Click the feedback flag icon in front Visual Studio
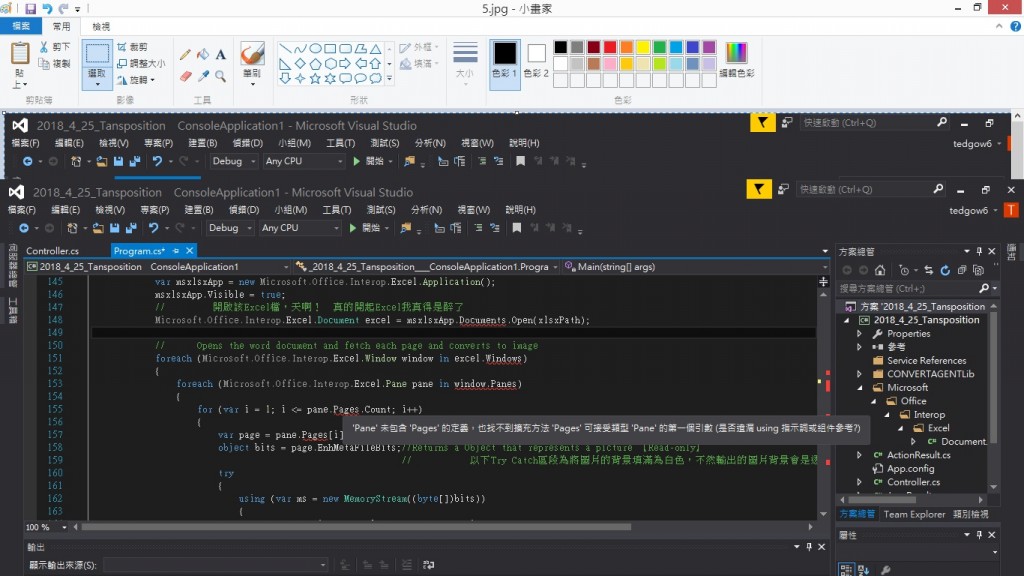Image resolution: width=1024 pixels, height=576 pixels. 758,189
